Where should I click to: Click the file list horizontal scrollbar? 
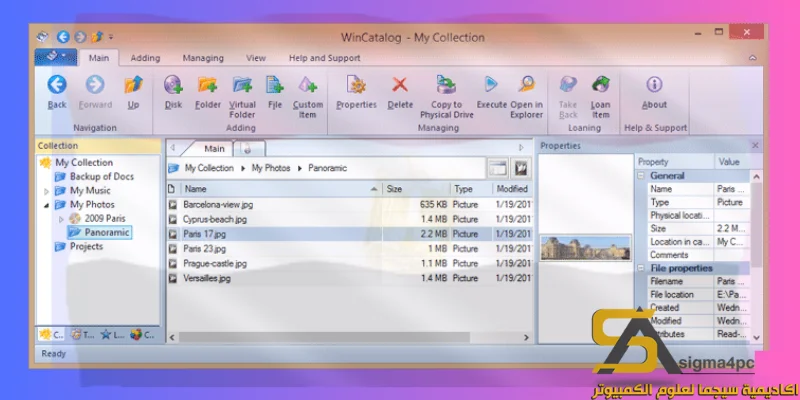324,337
